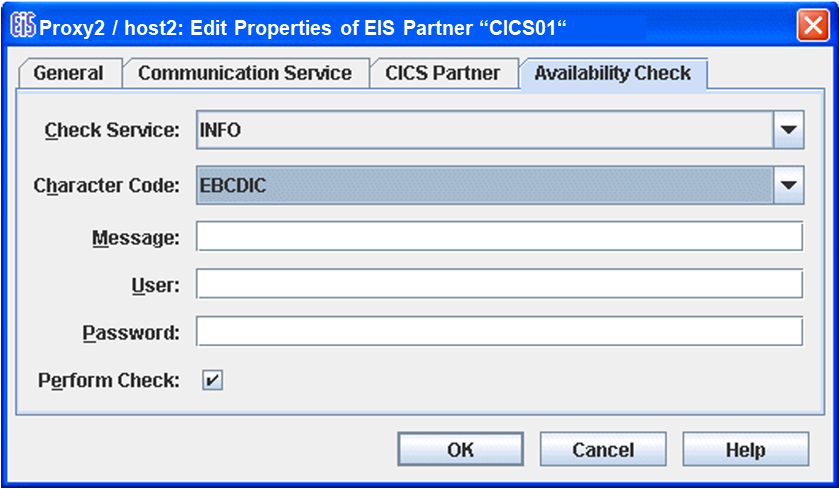Expand the Check Service dropdown arrow
Screen dimensions: 839x489
(790, 131)
